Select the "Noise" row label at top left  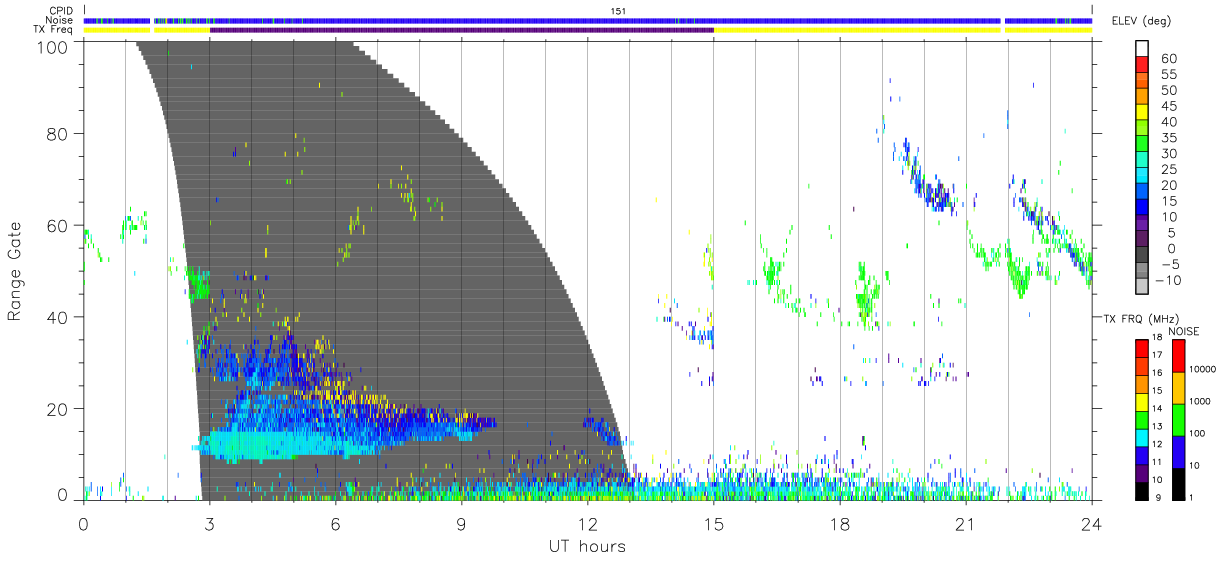60,20
